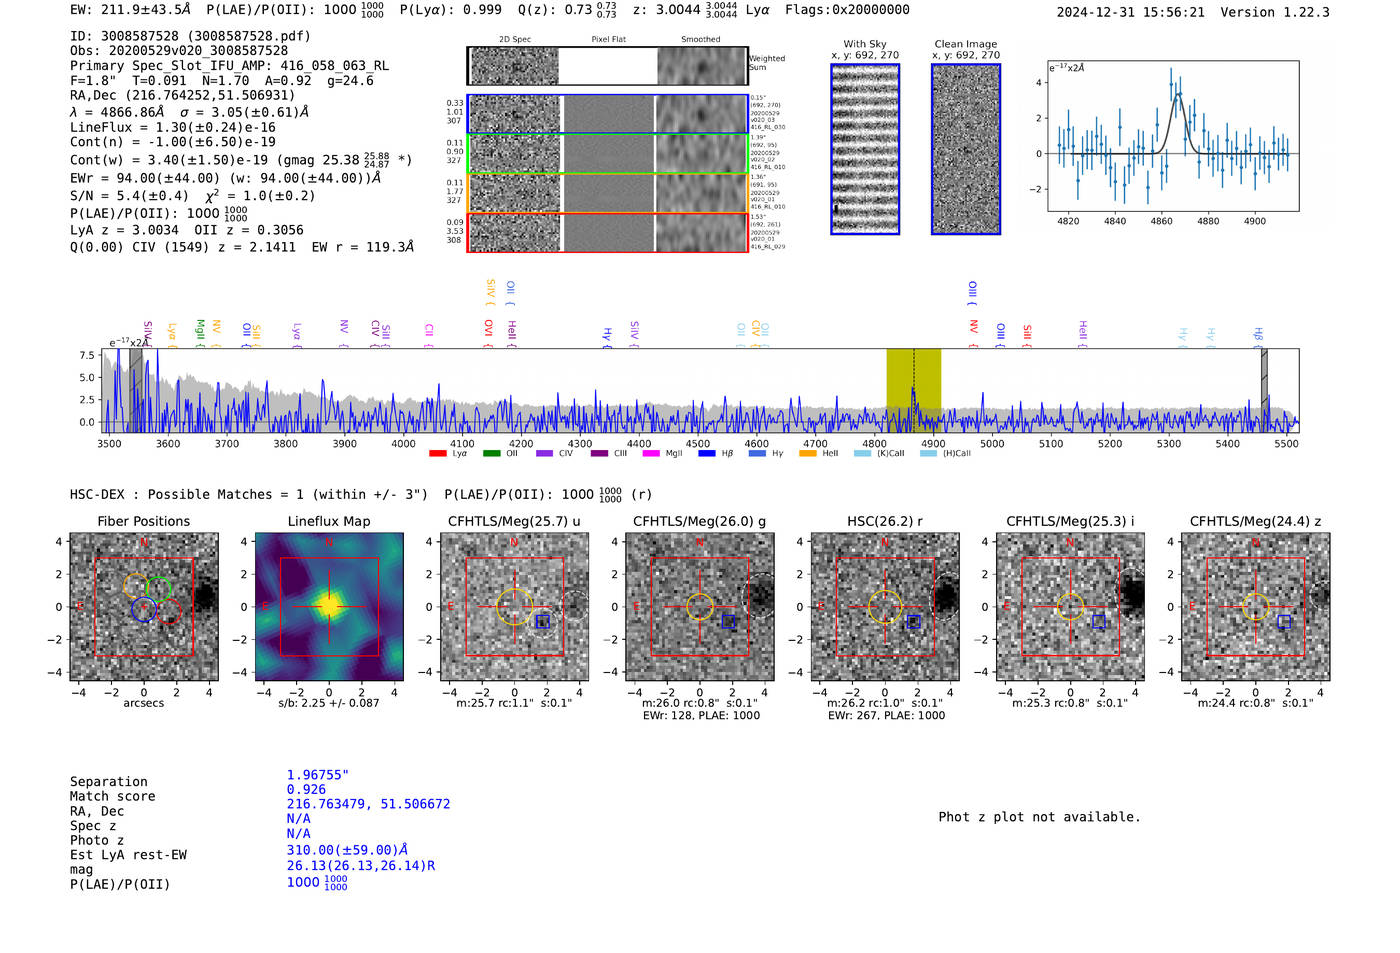Open the Fiber Positions cutout image

144,606
